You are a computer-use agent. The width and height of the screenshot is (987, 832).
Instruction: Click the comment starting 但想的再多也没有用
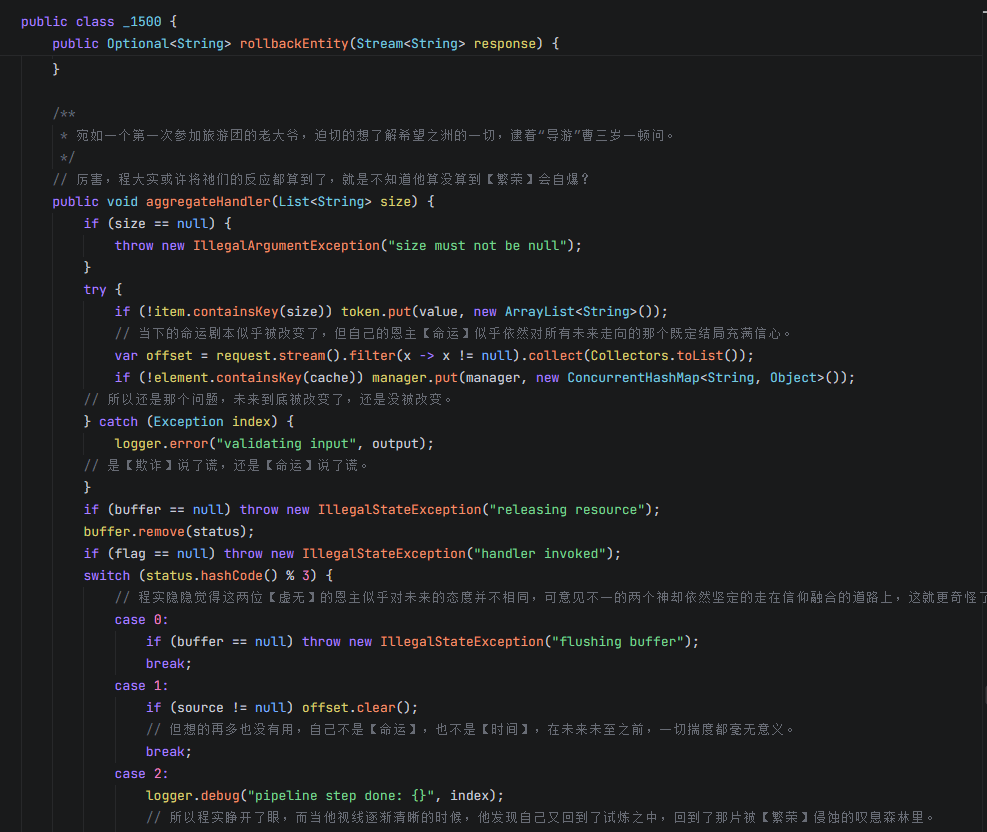point(470,730)
